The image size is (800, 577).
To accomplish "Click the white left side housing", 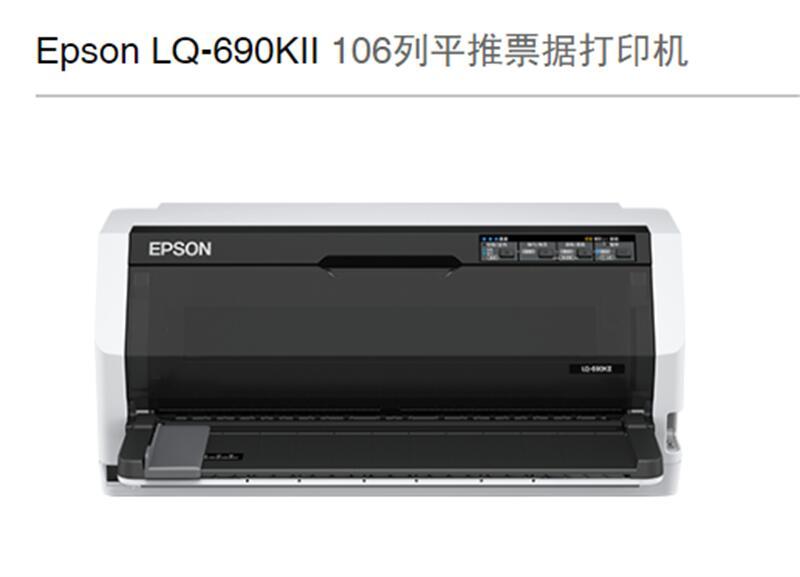I will (111, 347).
